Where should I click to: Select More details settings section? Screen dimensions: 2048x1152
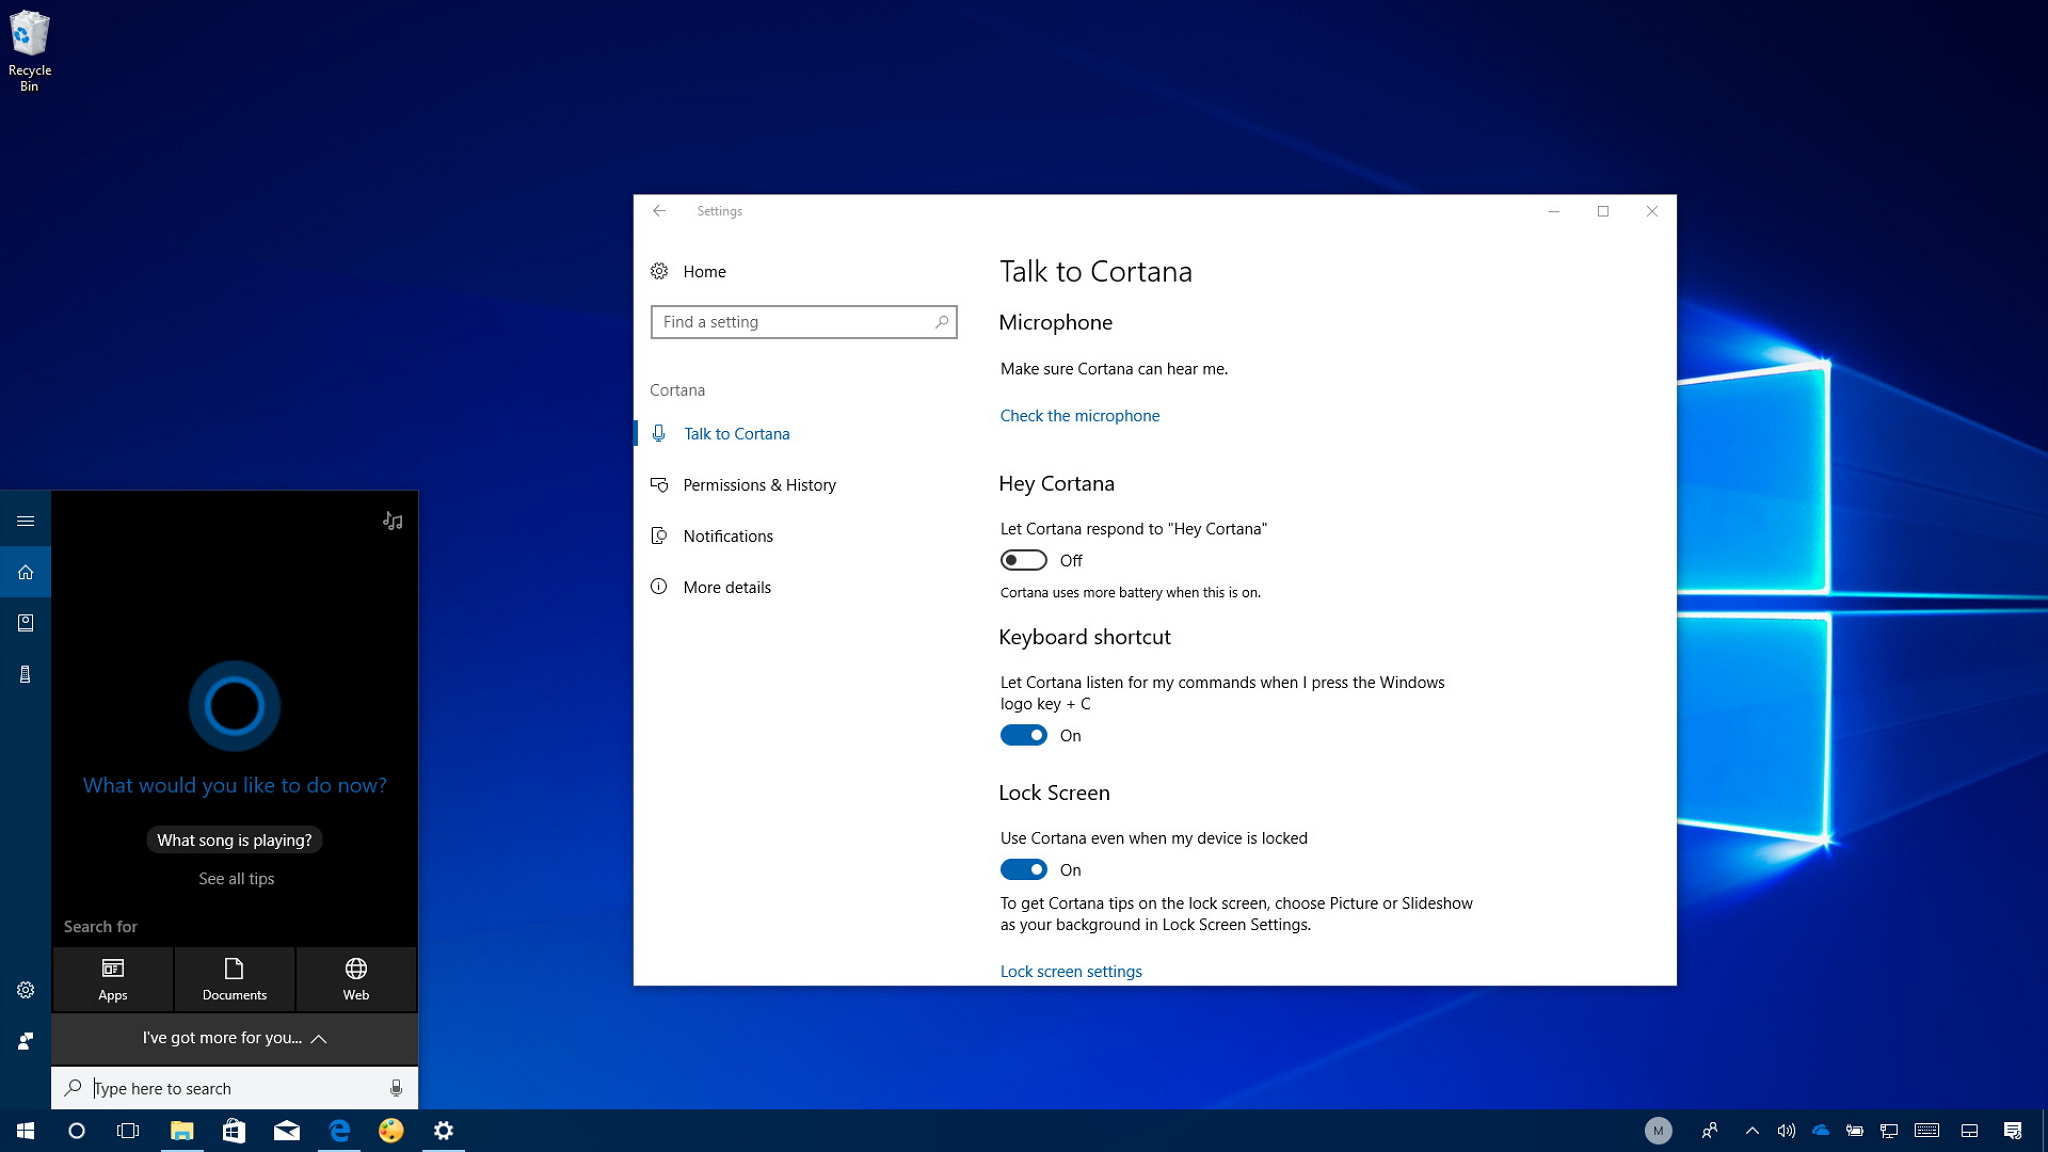tap(726, 585)
